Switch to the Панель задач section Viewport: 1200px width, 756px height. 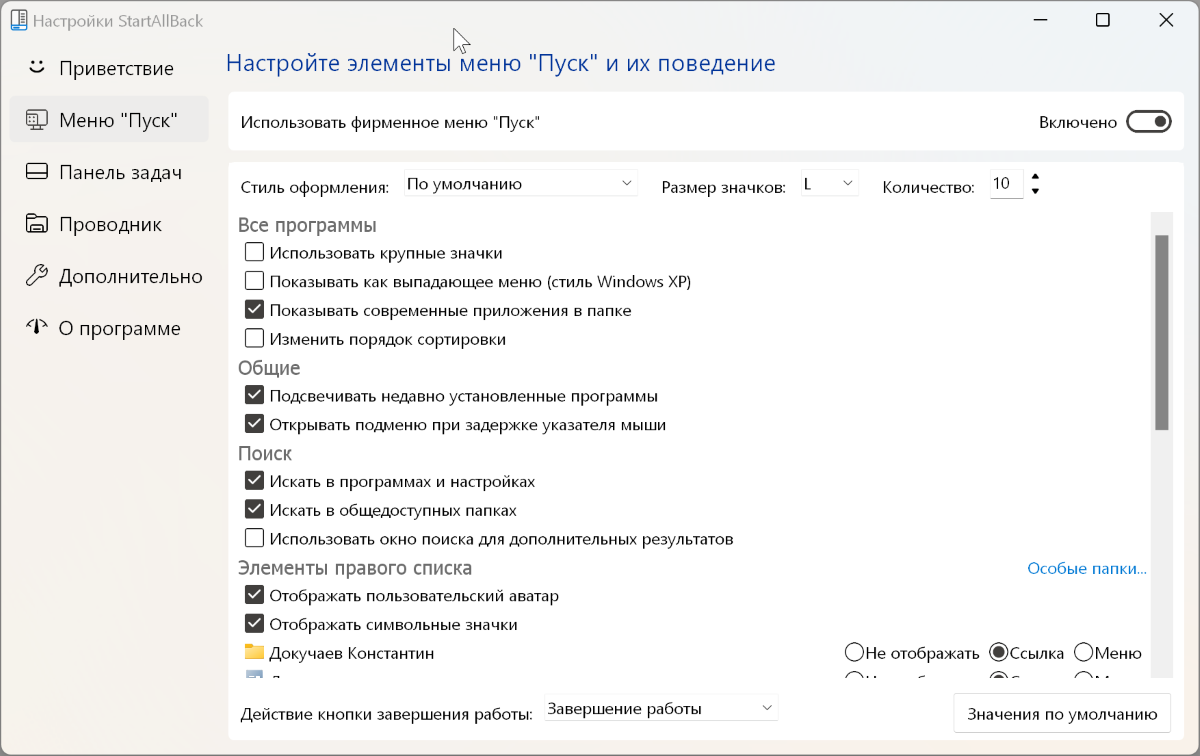click(109, 172)
